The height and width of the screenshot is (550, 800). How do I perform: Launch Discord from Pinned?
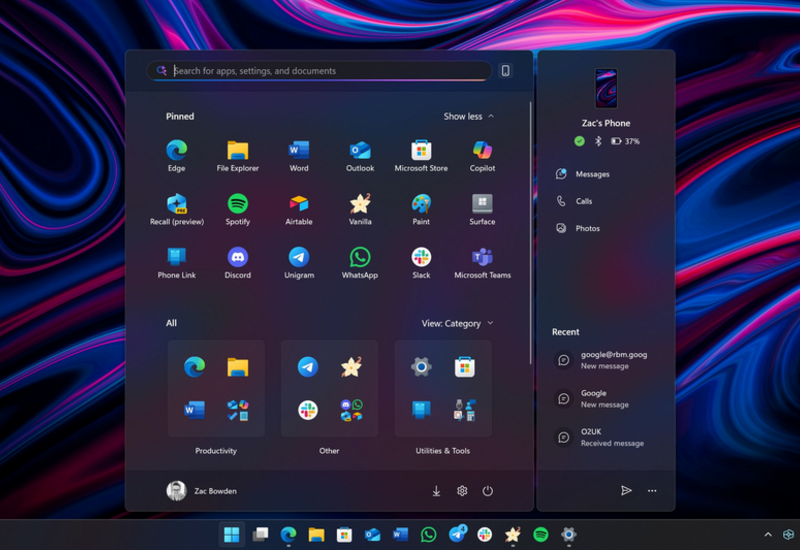point(238,263)
